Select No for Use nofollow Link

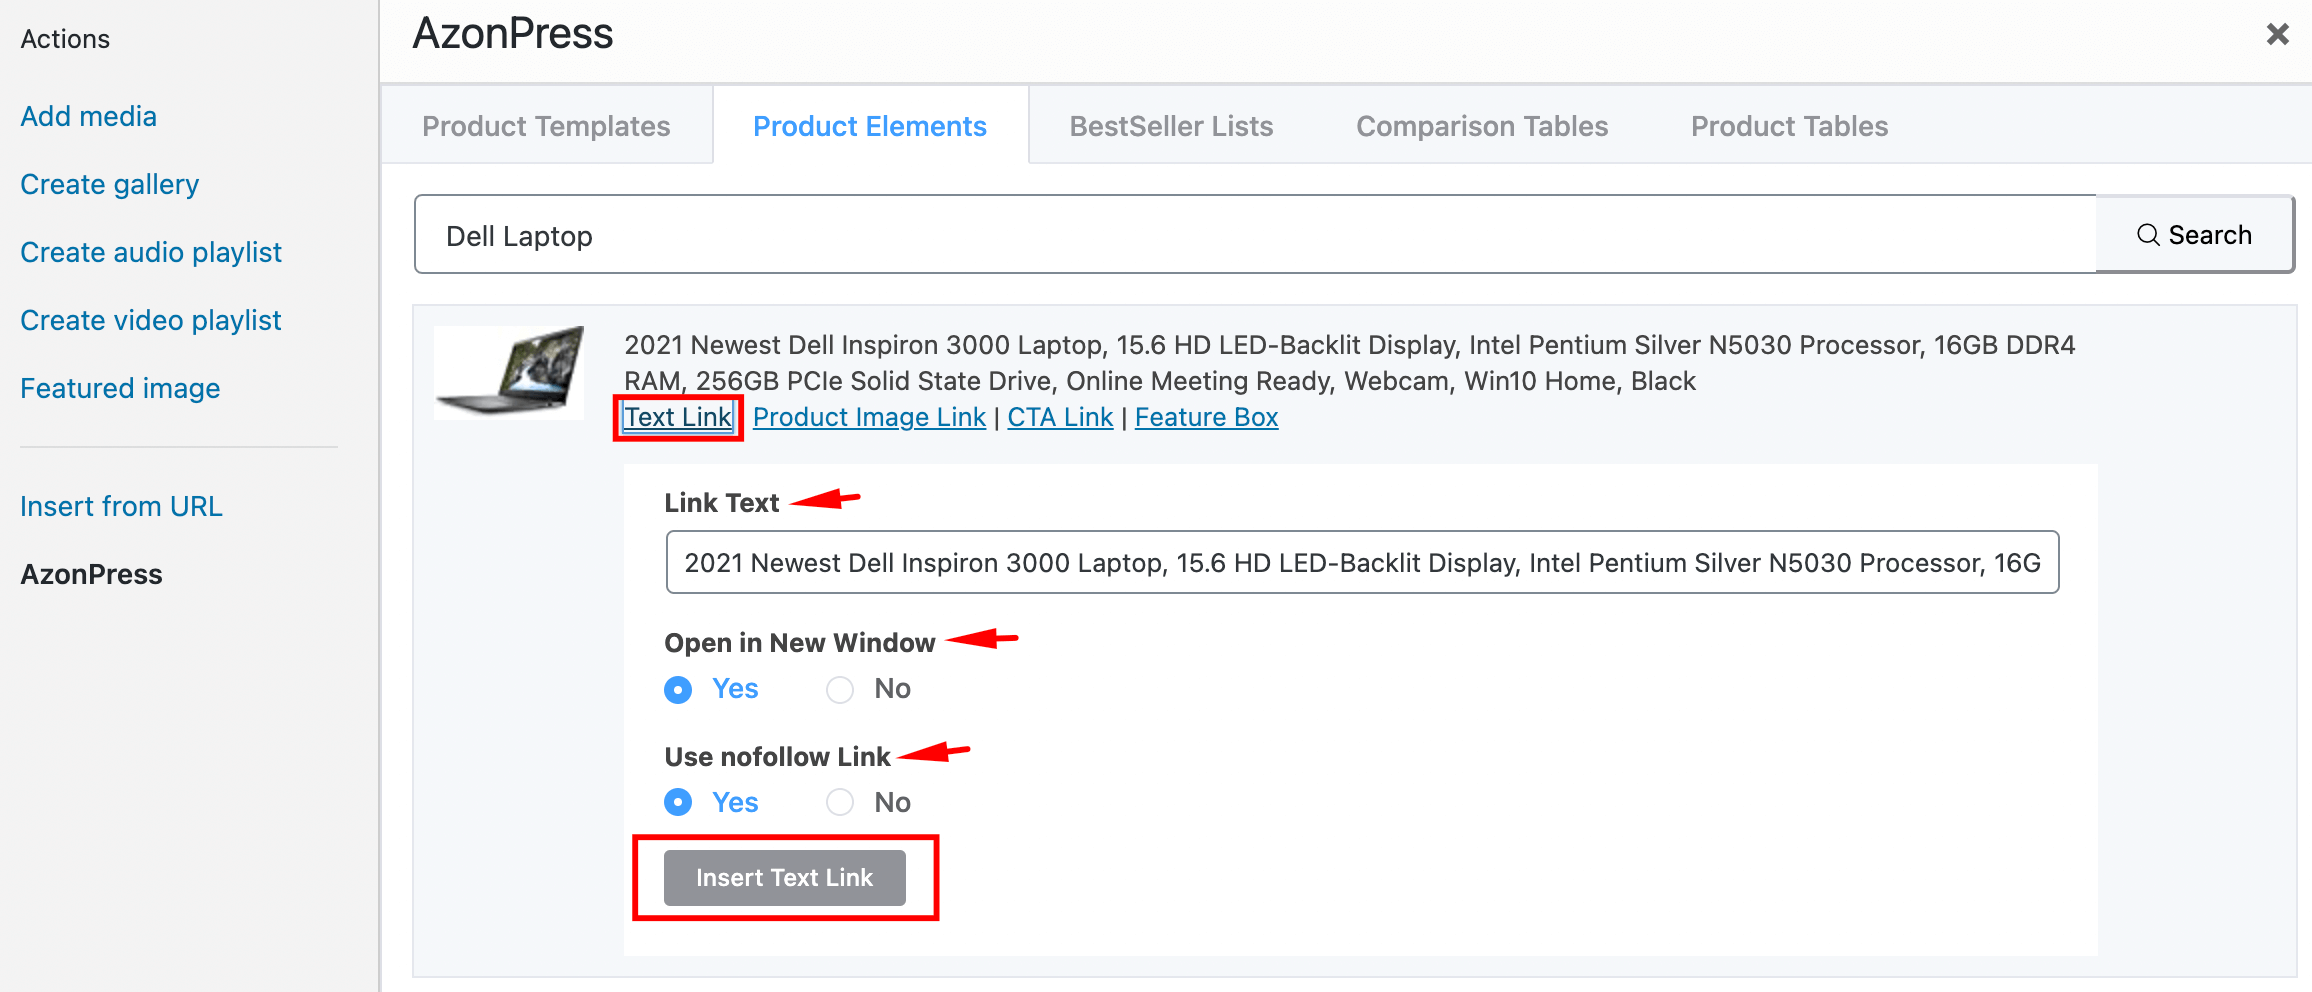840,802
